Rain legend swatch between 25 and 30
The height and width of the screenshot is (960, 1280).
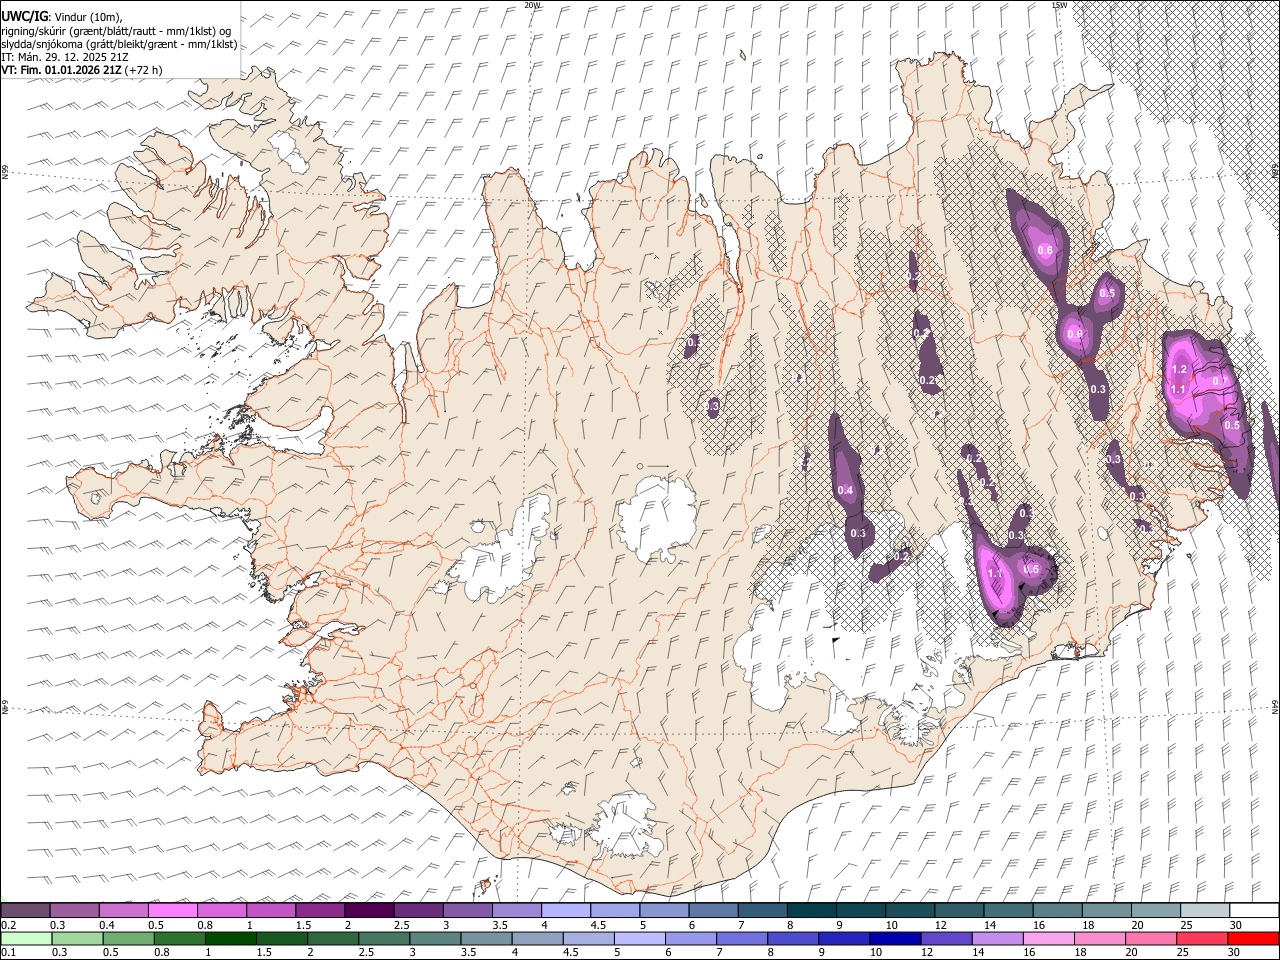click(x=1203, y=938)
